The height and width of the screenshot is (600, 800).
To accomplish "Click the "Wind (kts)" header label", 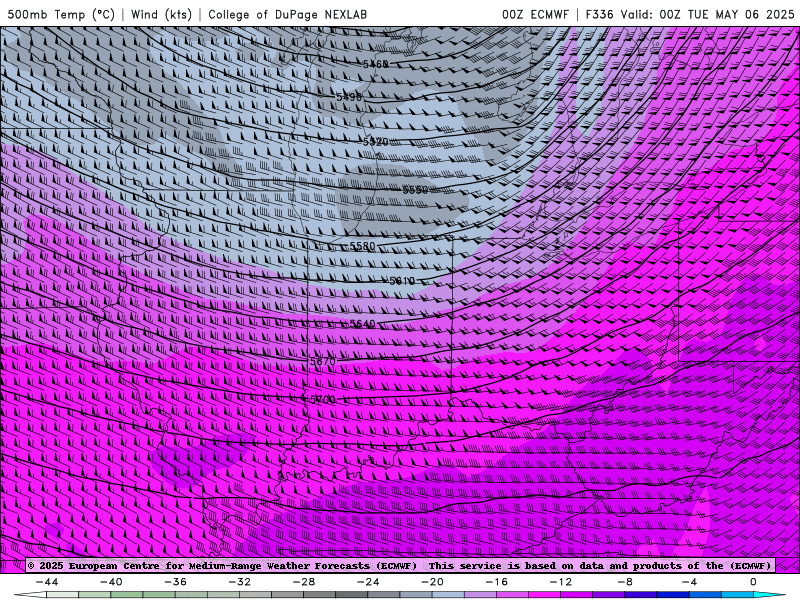I will pos(161,14).
